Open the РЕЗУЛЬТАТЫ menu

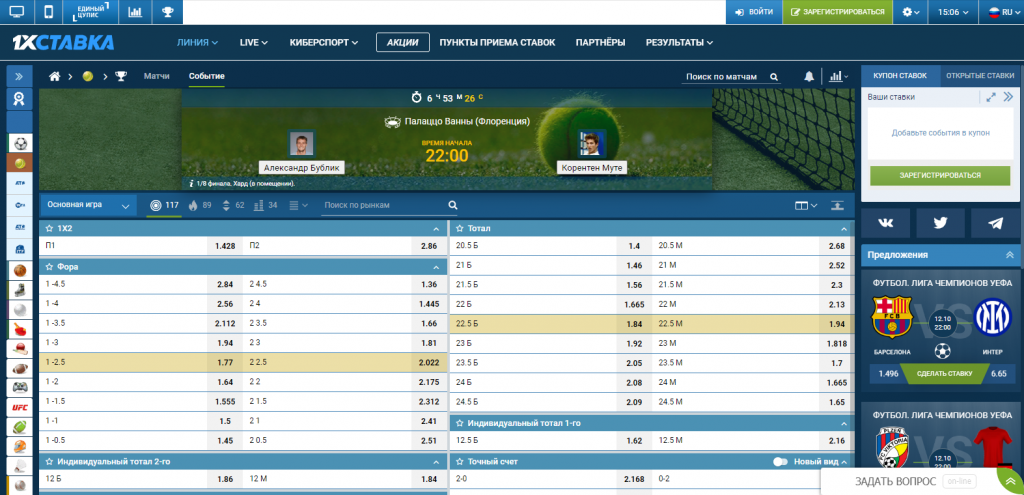(679, 43)
